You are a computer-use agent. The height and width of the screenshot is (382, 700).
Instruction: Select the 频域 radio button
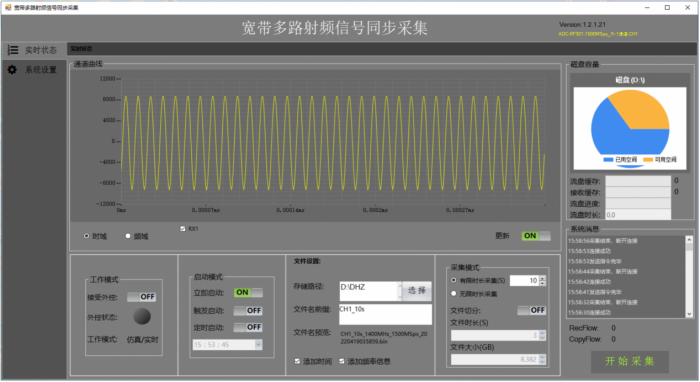pyautogui.click(x=128, y=236)
